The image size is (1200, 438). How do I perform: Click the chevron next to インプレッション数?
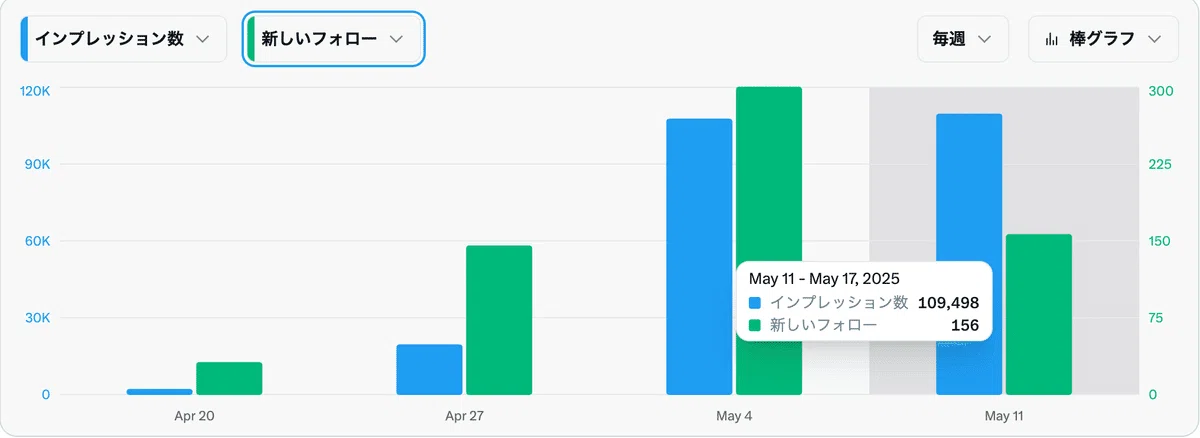pyautogui.click(x=203, y=39)
